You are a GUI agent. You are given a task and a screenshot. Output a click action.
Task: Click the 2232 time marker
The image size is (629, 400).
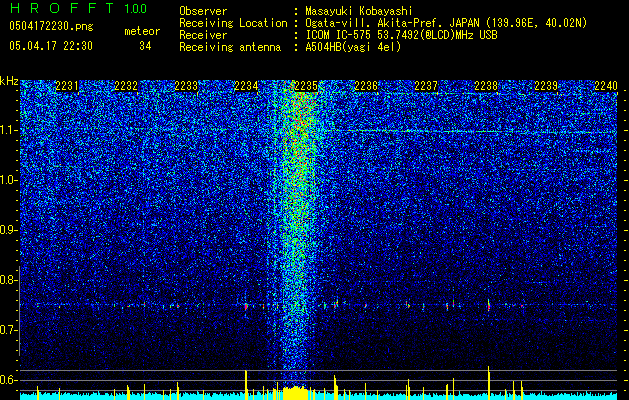tap(126, 86)
